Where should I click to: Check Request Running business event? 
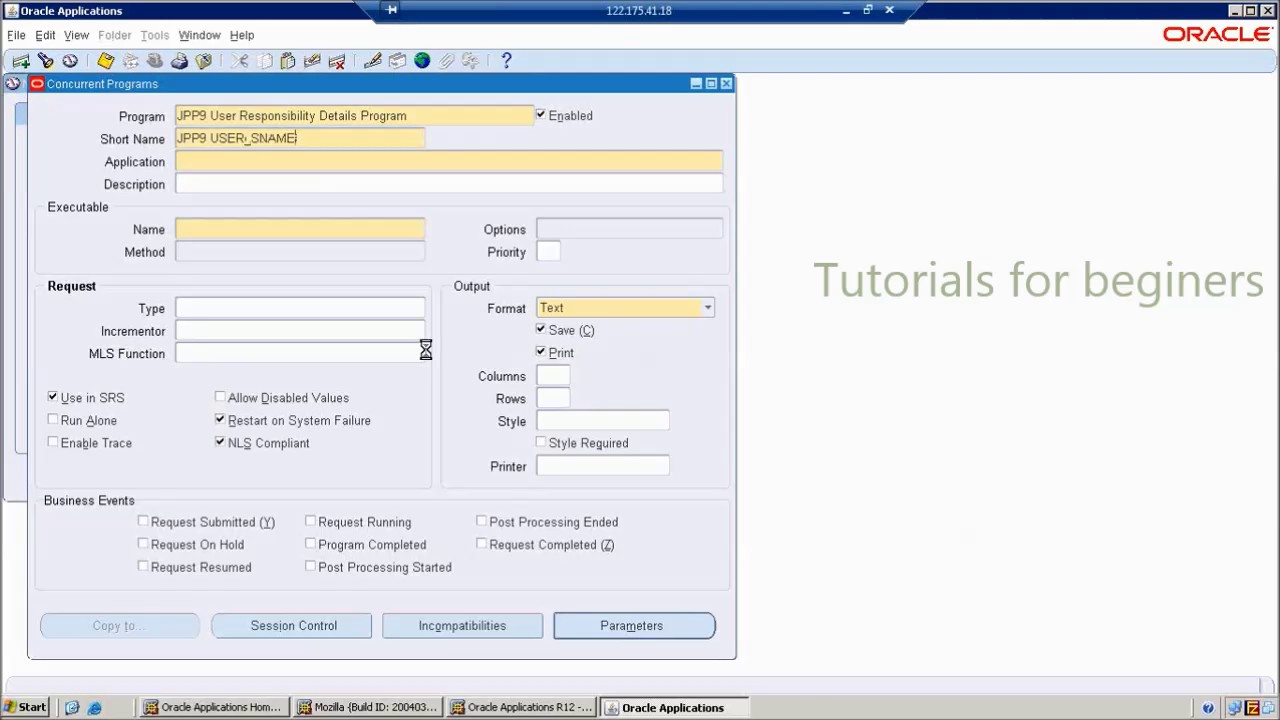[x=310, y=521]
